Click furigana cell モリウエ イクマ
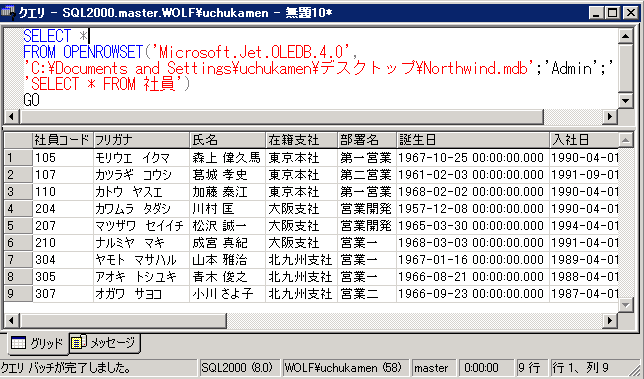644x379 pixels. click(x=141, y=158)
